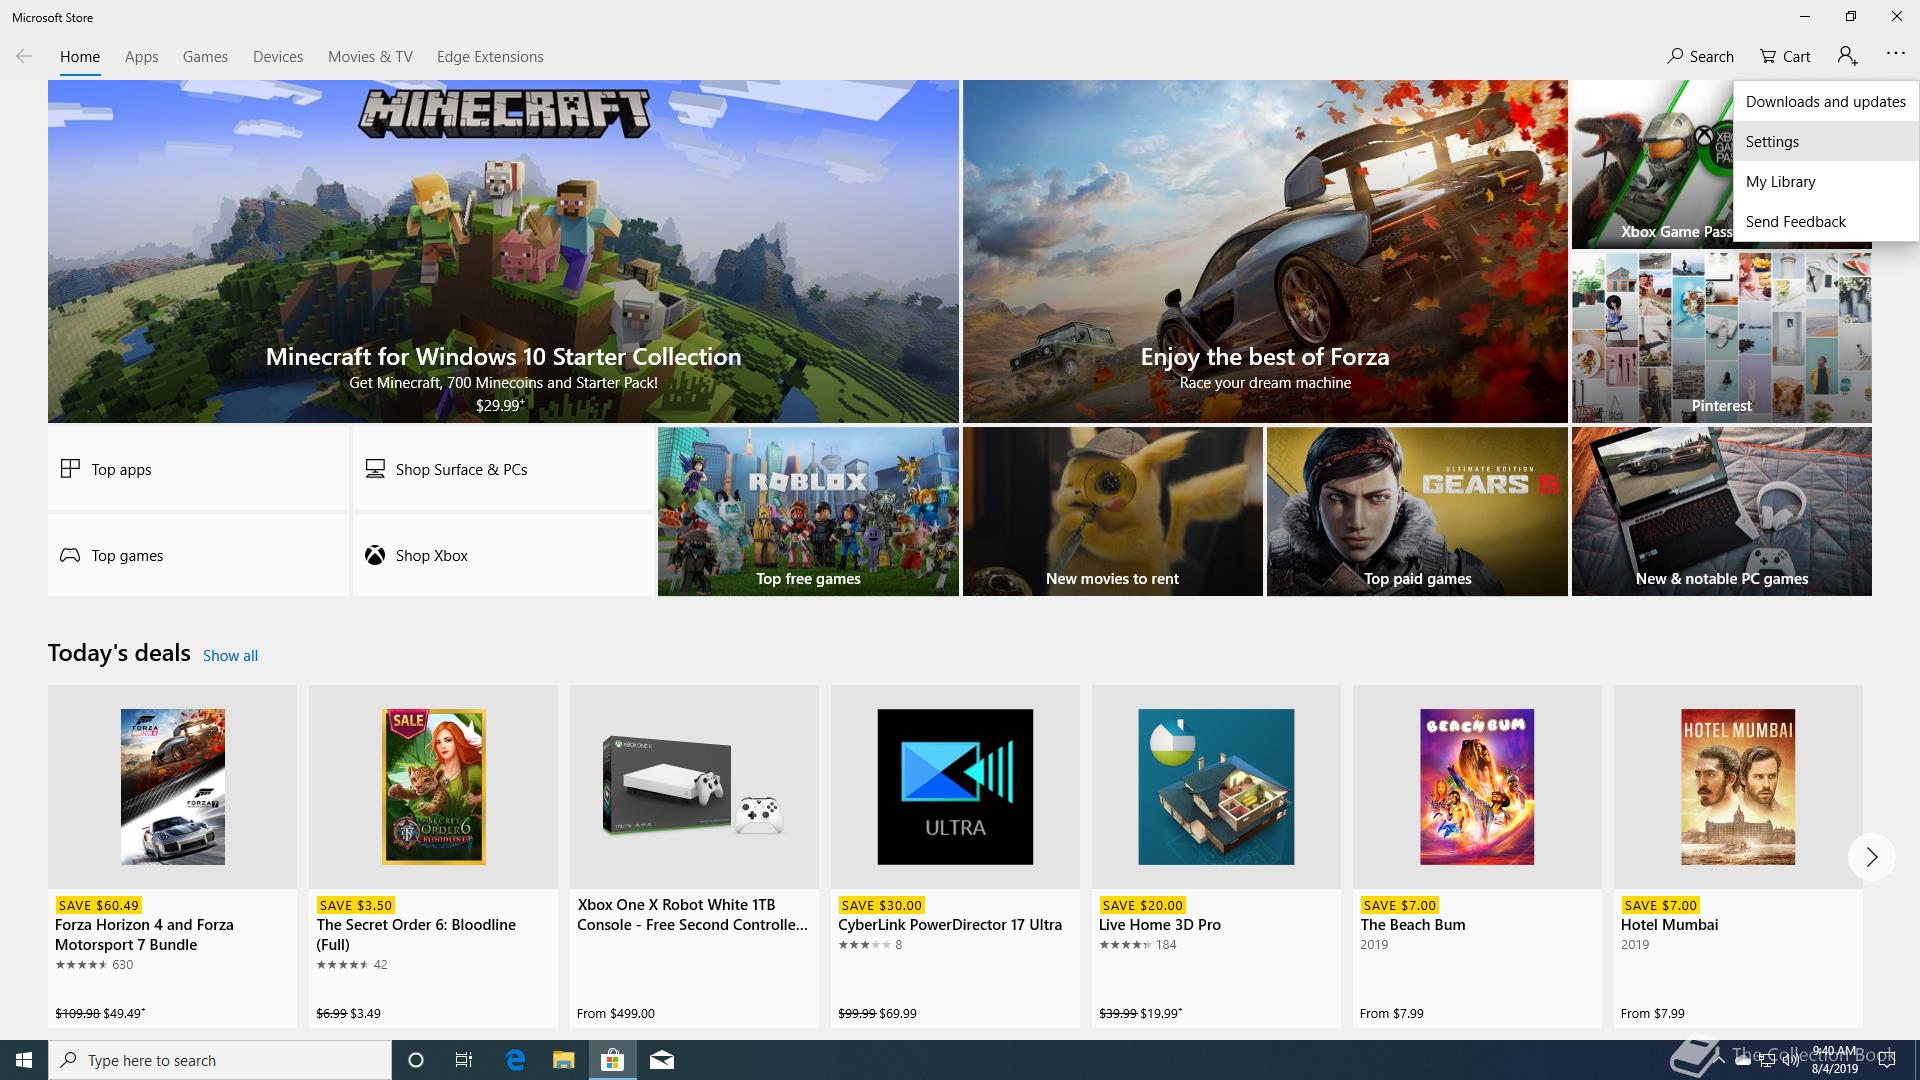Image resolution: width=1920 pixels, height=1080 pixels.
Task: Go back with the back arrow icon
Action: tap(24, 56)
